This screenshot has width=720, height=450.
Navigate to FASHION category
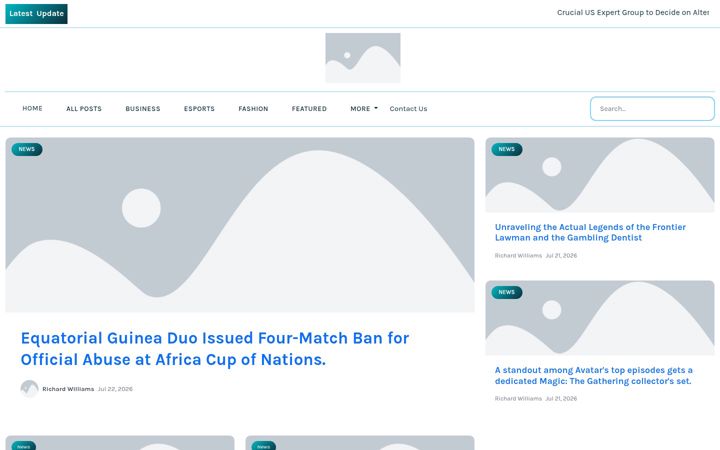point(253,109)
